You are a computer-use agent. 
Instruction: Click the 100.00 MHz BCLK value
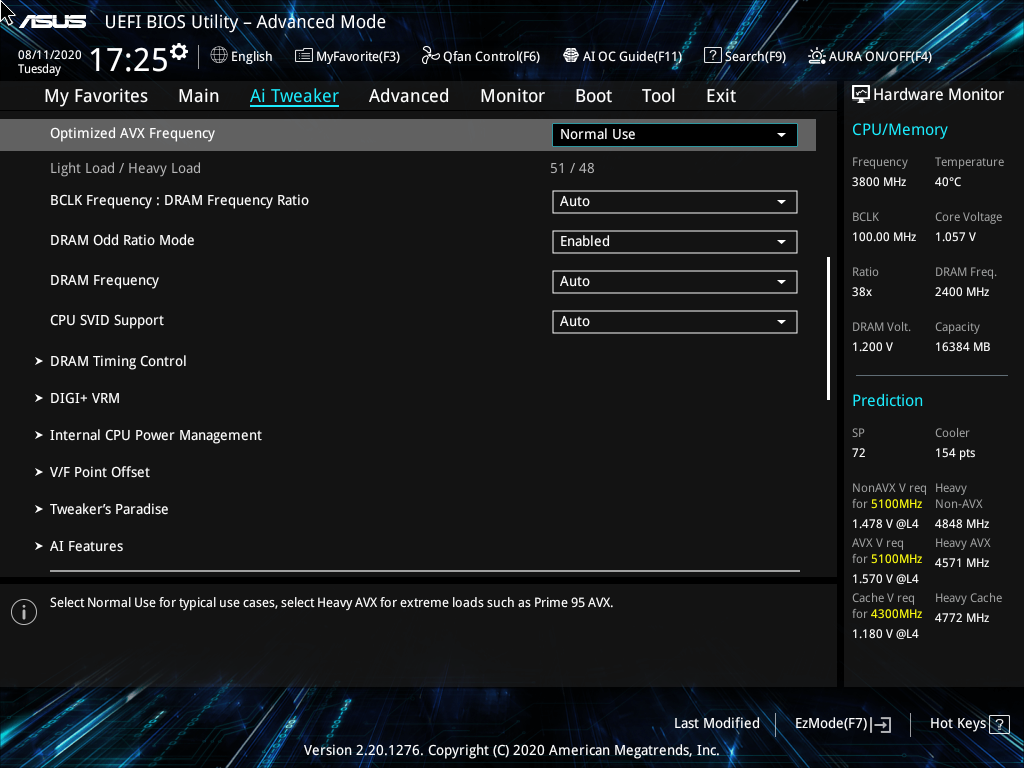click(884, 237)
